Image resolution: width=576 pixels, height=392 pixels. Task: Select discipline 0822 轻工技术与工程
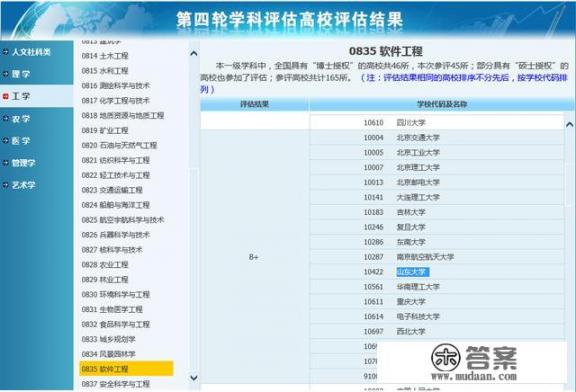(x=116, y=175)
